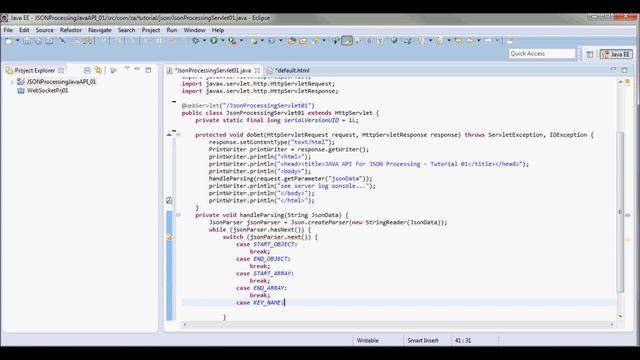Collapse the doGet method fold toggle
Viewport: 640px width, 360px height.
pyautogui.click(x=178, y=135)
